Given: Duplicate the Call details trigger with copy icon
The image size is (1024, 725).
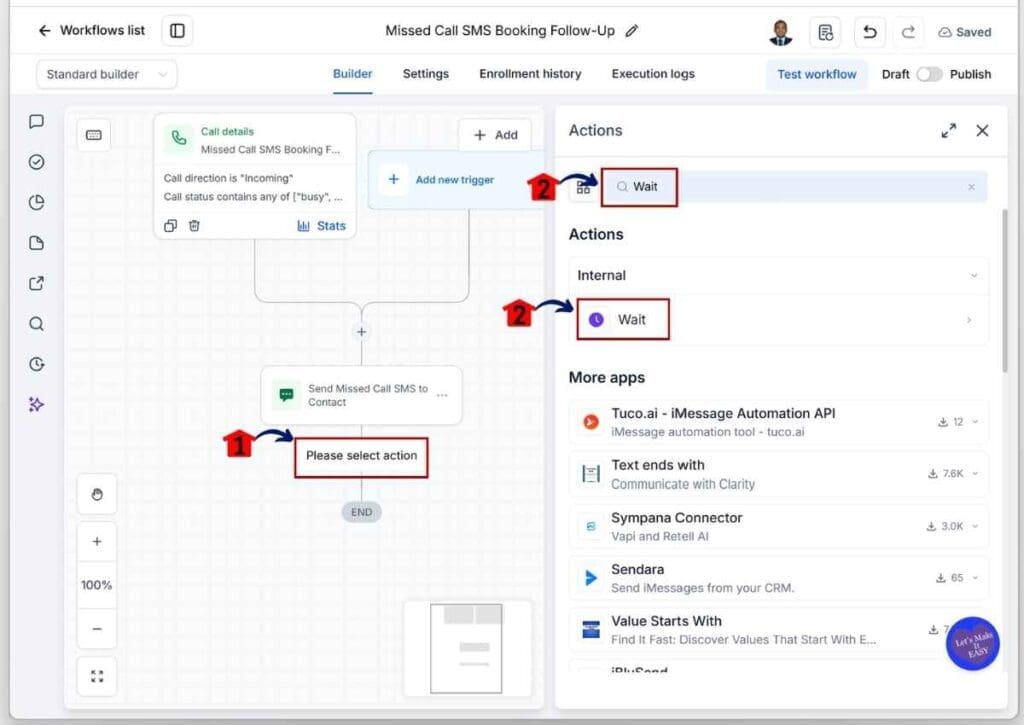Looking at the screenshot, I should [170, 225].
